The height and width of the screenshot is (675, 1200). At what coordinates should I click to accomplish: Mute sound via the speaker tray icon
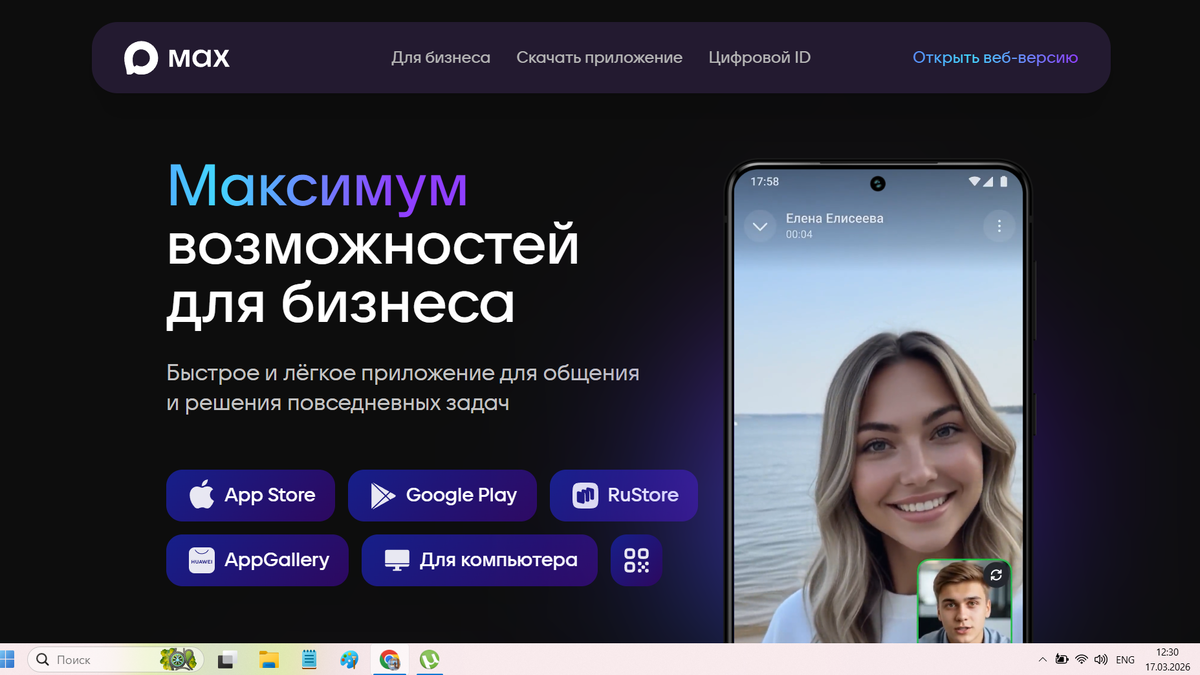point(1100,659)
